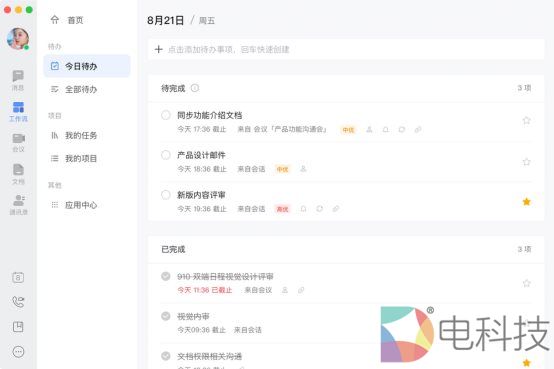Click the info icon beside 待完成
This screenshot has width=554, height=369.
click(195, 88)
